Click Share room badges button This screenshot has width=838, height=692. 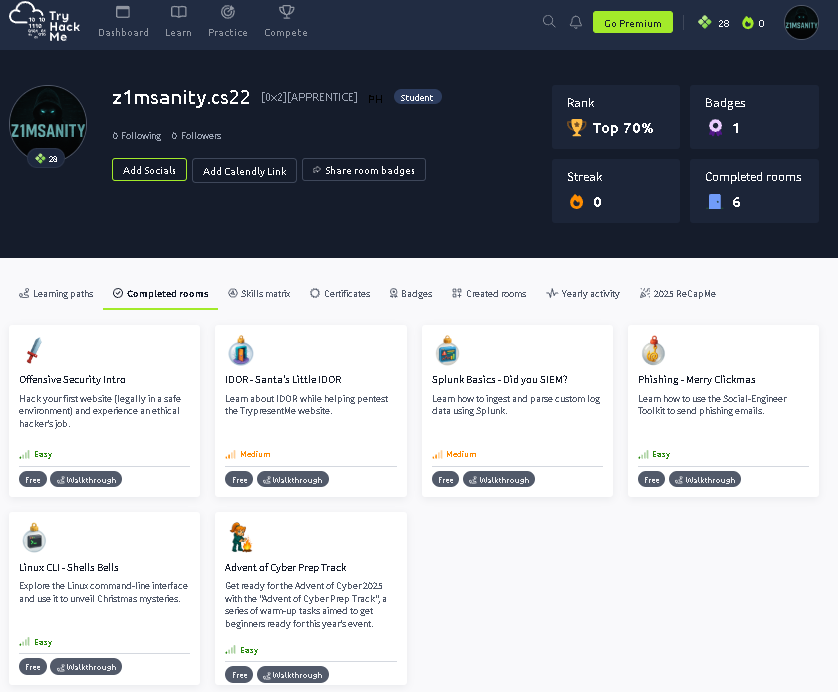(x=364, y=170)
